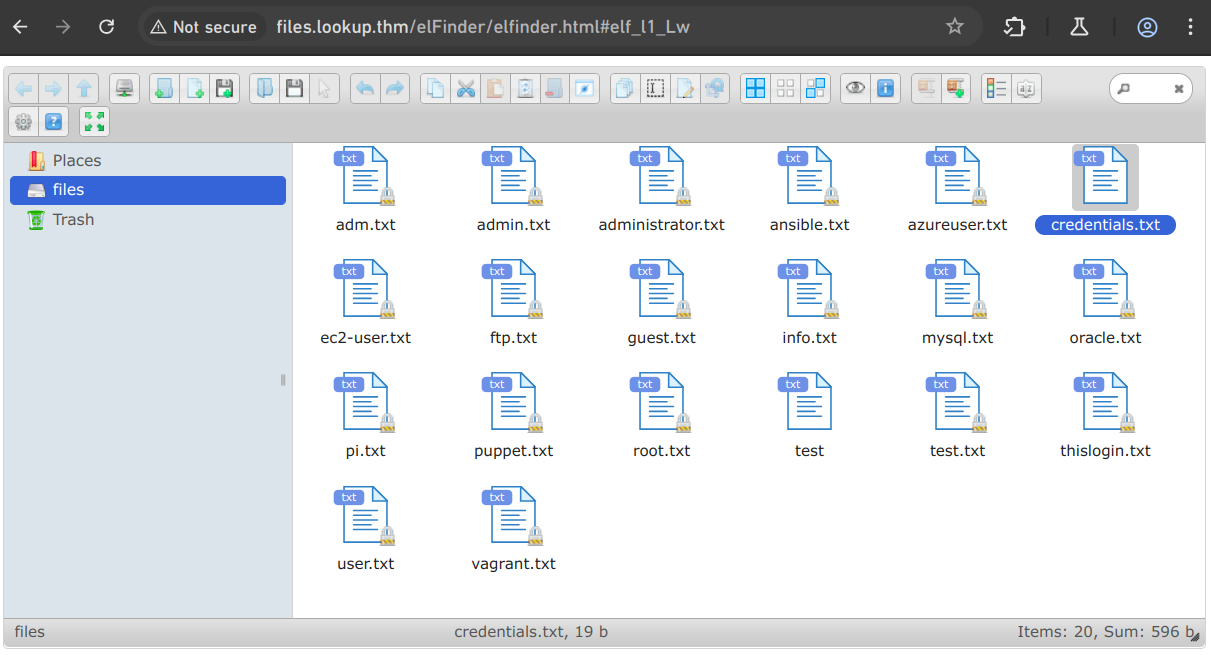Screen dimensions: 1211x655
Task: Select the mysql.txt file
Action: 957,303
